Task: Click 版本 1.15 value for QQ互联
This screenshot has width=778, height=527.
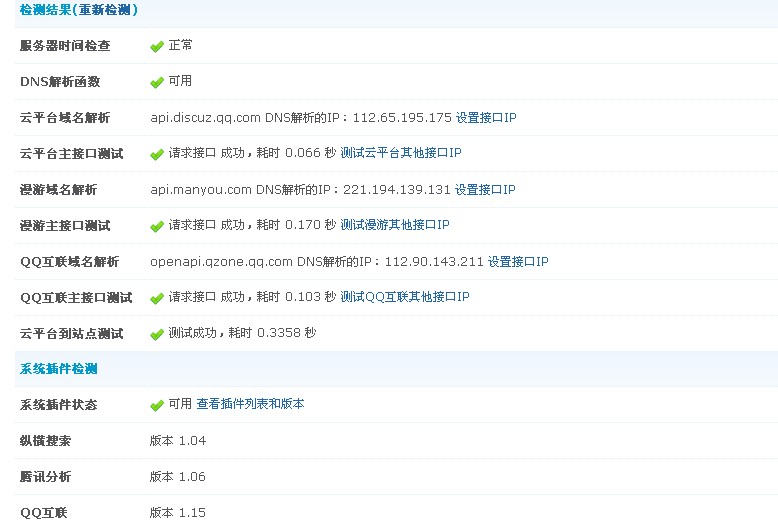Action: pyautogui.click(x=178, y=513)
